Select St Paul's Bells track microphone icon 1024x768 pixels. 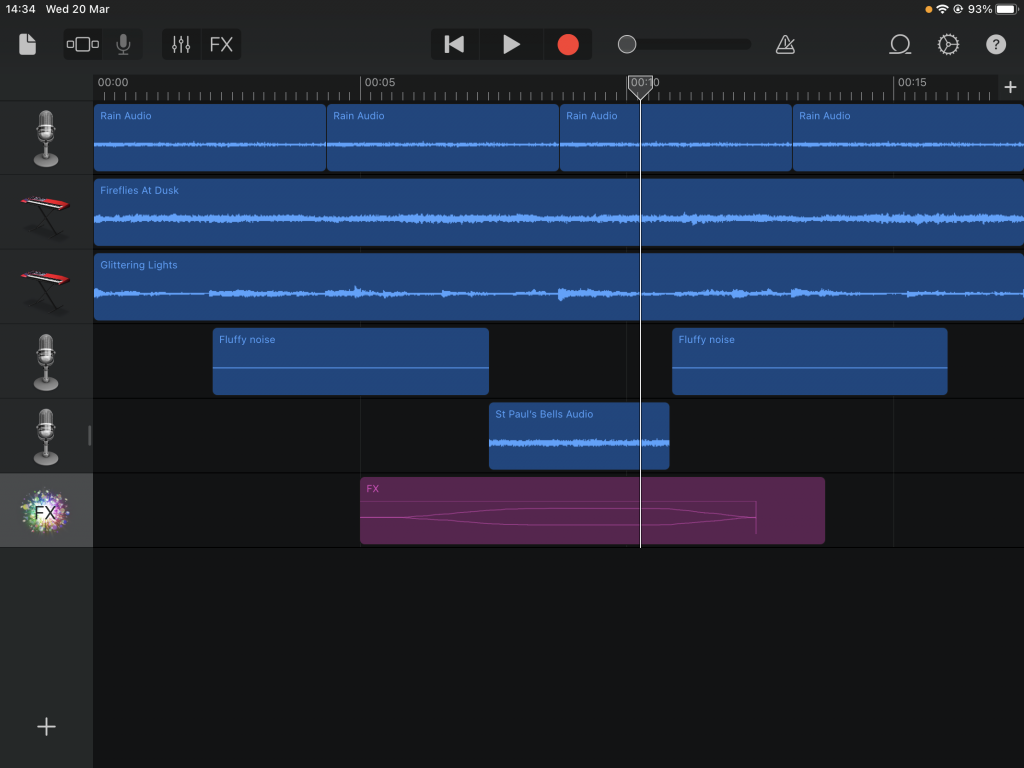[x=46, y=436]
